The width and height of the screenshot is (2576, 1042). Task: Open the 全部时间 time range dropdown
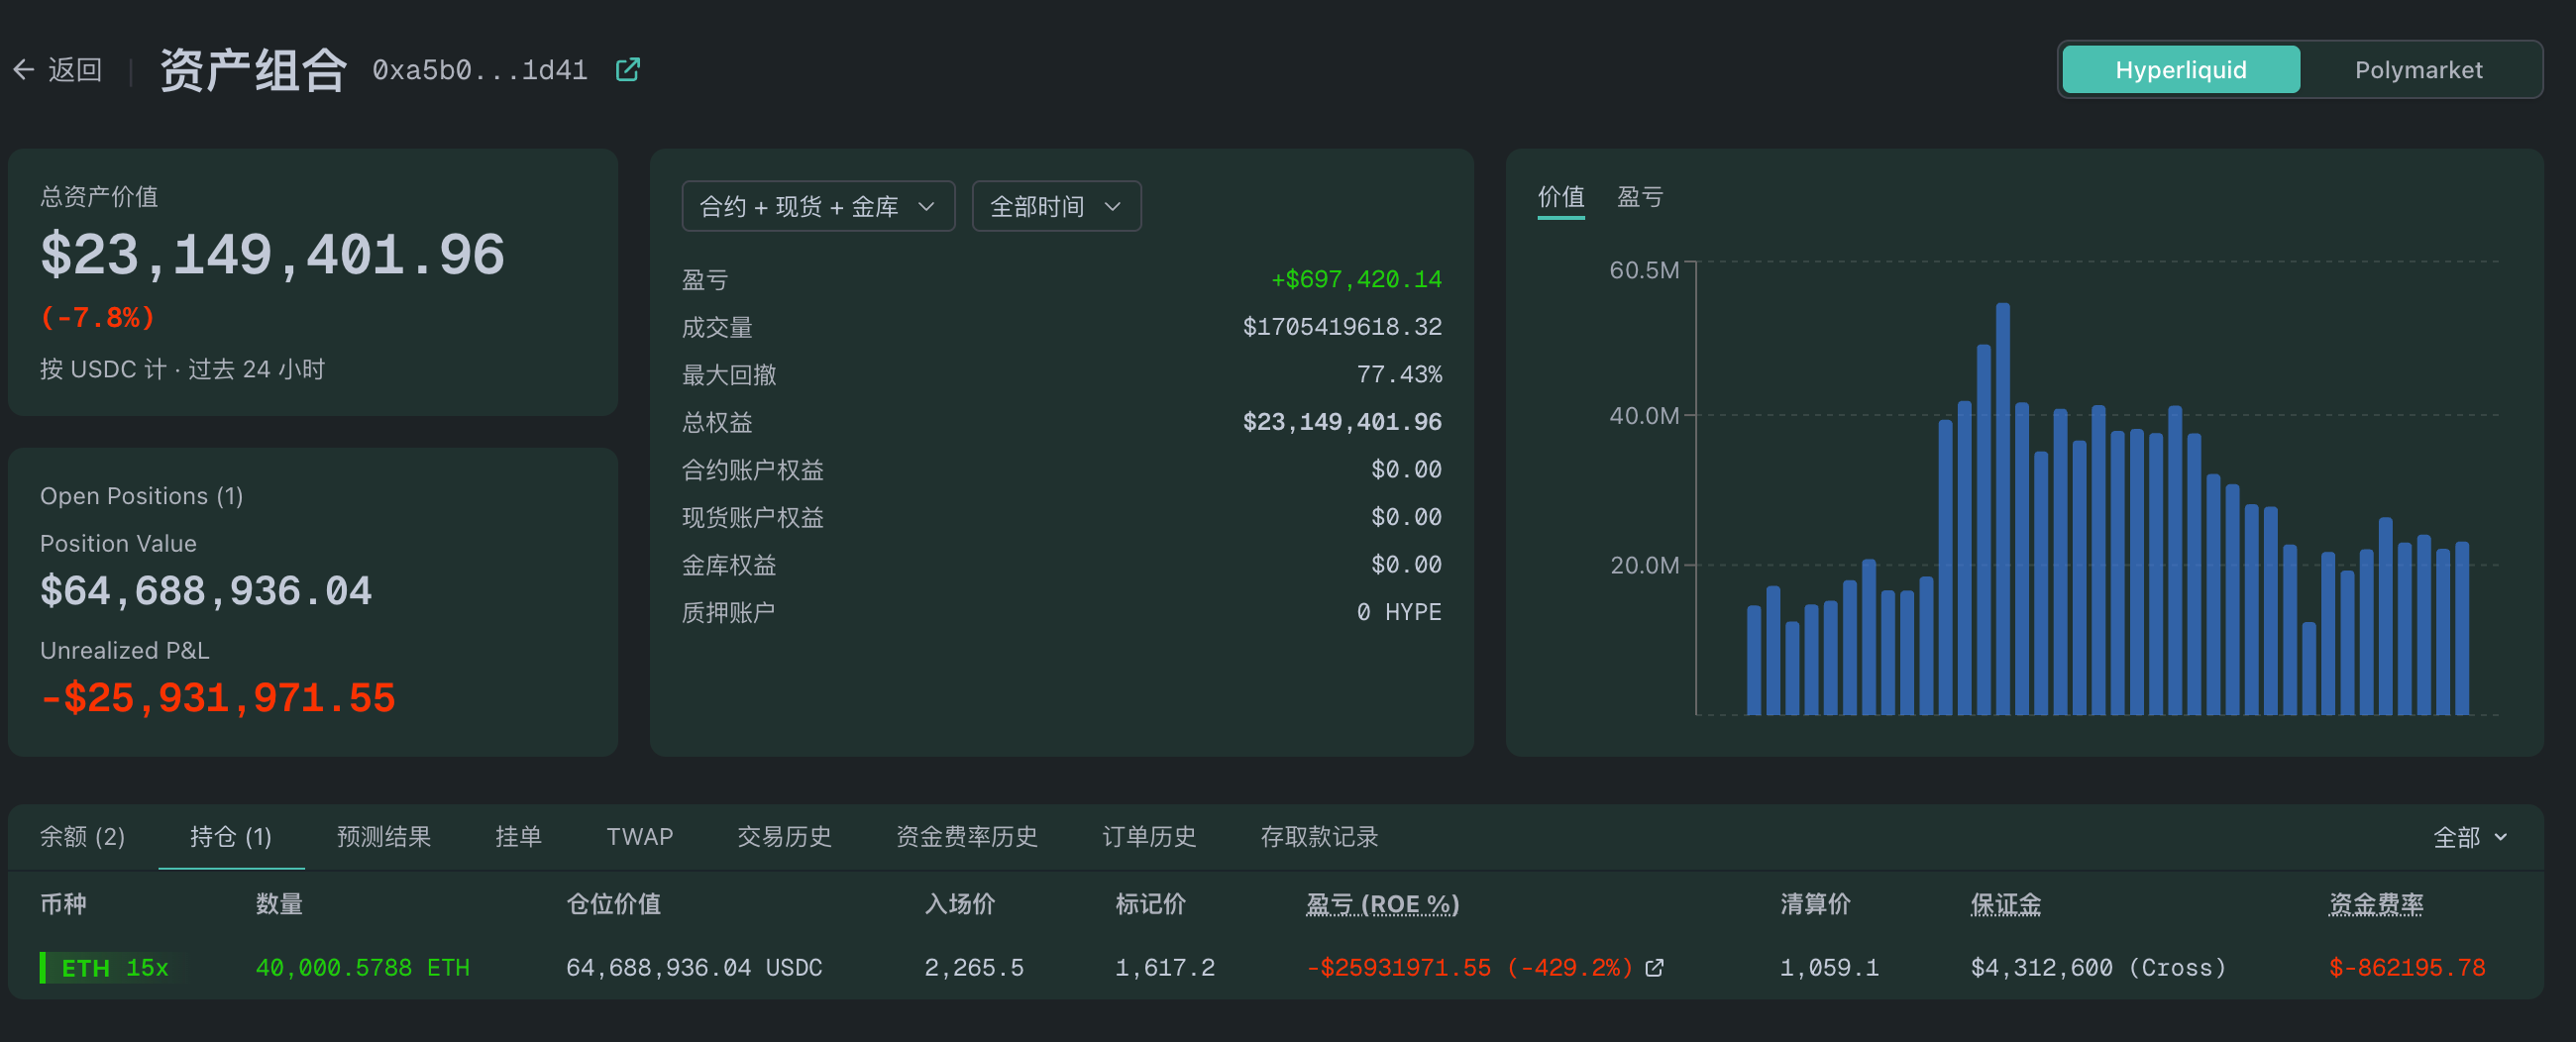click(x=1056, y=206)
